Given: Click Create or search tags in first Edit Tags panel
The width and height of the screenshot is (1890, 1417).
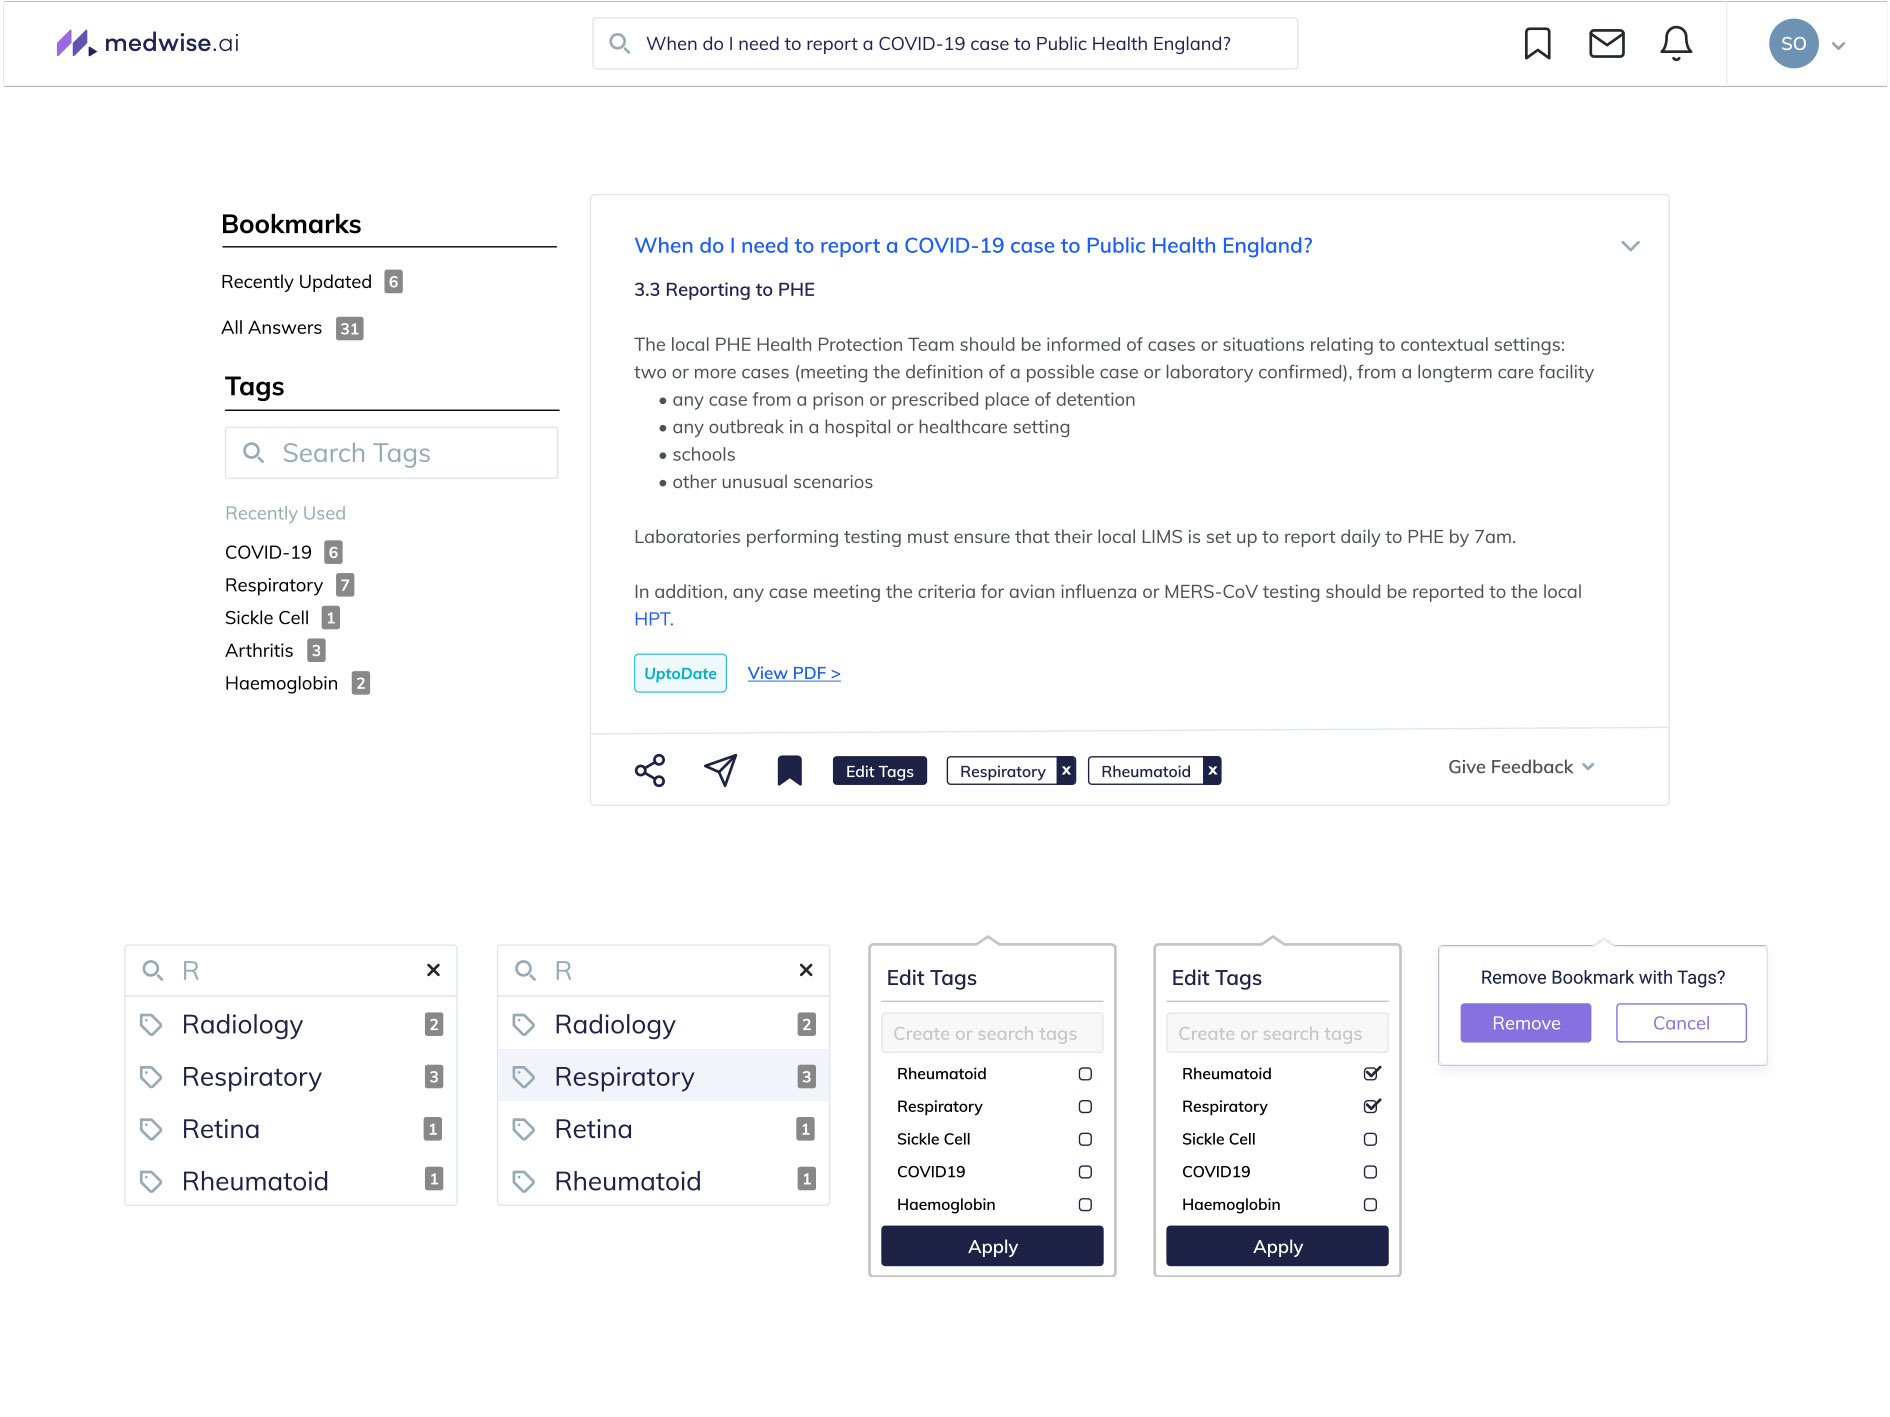Looking at the screenshot, I should tap(992, 1033).
